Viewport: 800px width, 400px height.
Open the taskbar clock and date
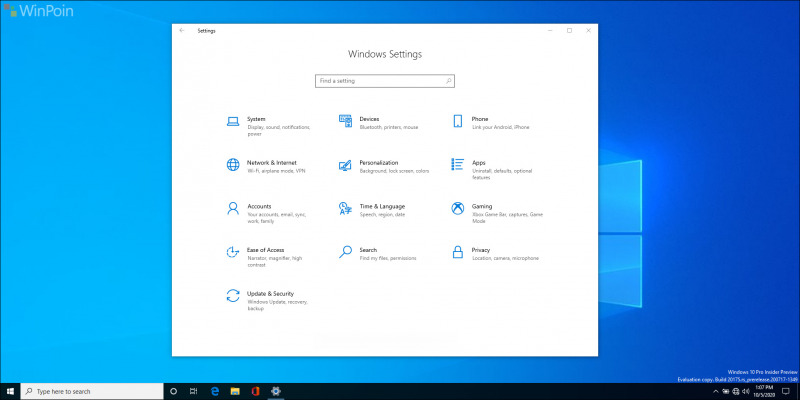click(762, 391)
